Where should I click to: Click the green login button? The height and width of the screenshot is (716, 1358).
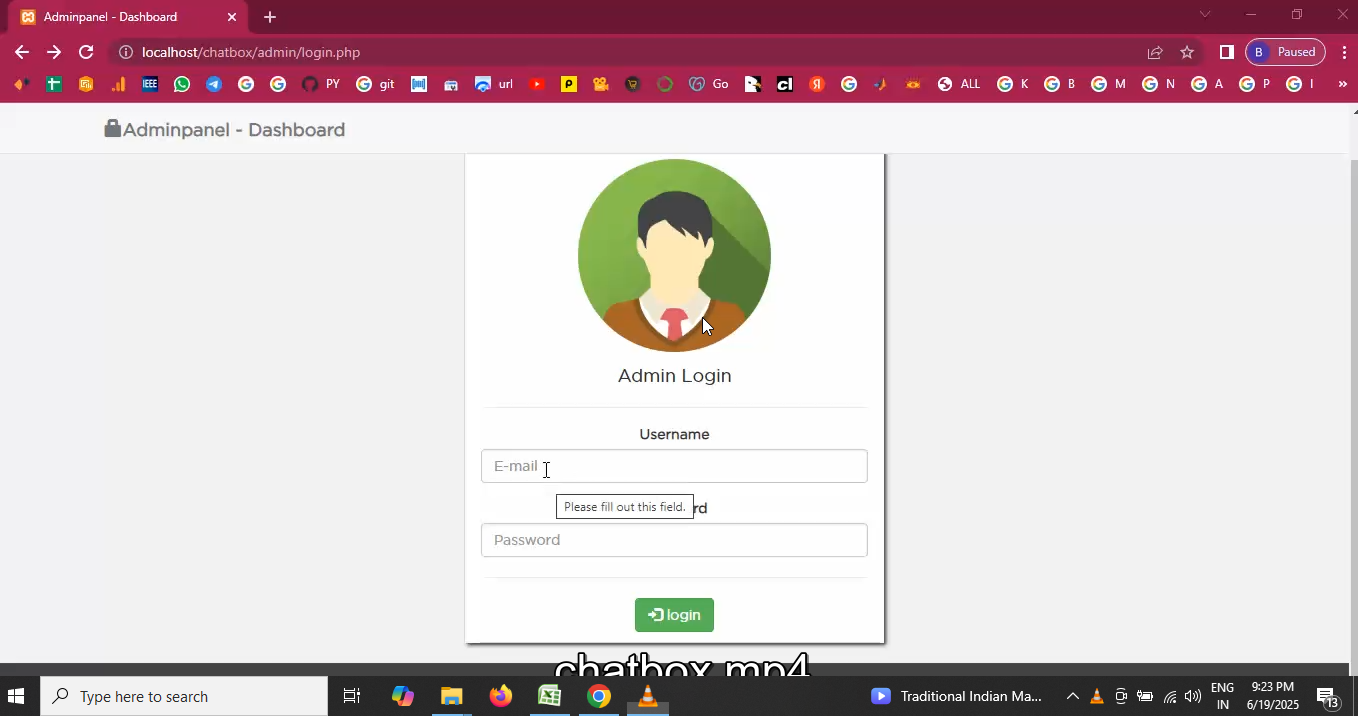pos(674,615)
